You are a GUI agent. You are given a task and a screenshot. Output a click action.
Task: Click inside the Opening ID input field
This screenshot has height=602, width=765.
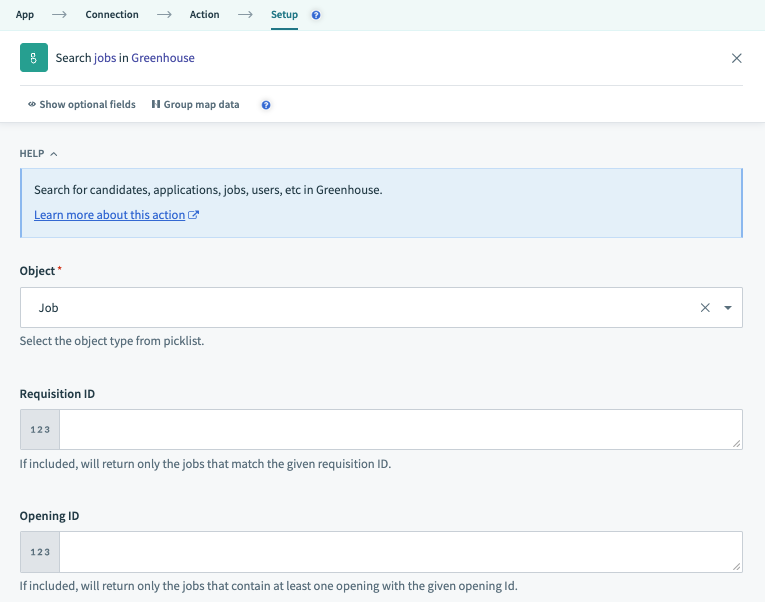400,552
